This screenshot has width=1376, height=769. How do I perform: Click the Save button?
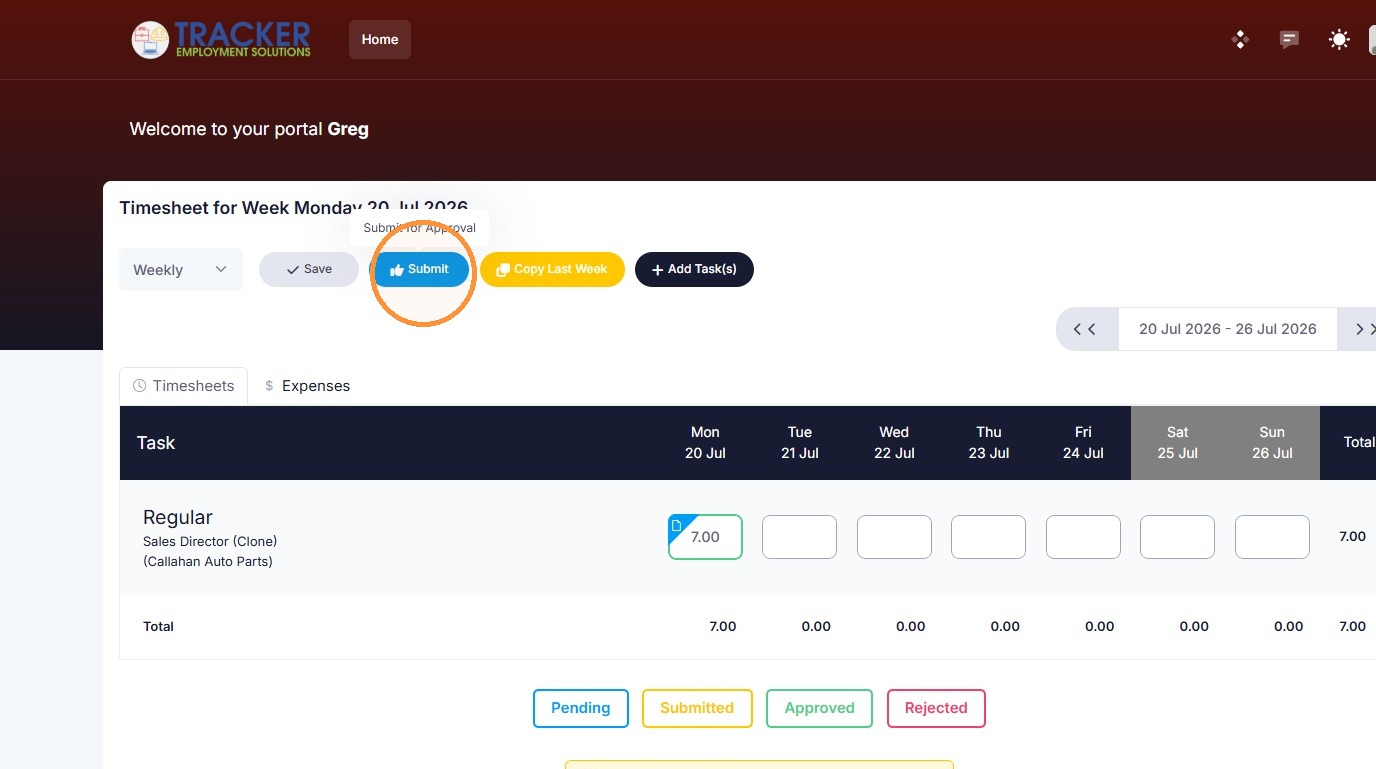pyautogui.click(x=309, y=269)
